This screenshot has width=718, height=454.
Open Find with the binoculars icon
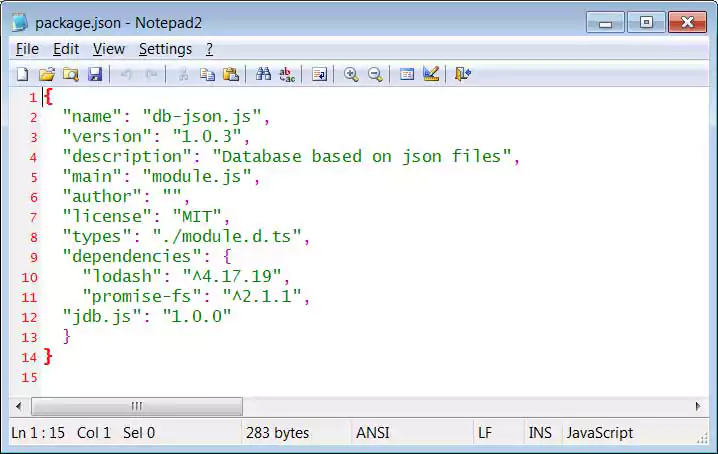(263, 74)
